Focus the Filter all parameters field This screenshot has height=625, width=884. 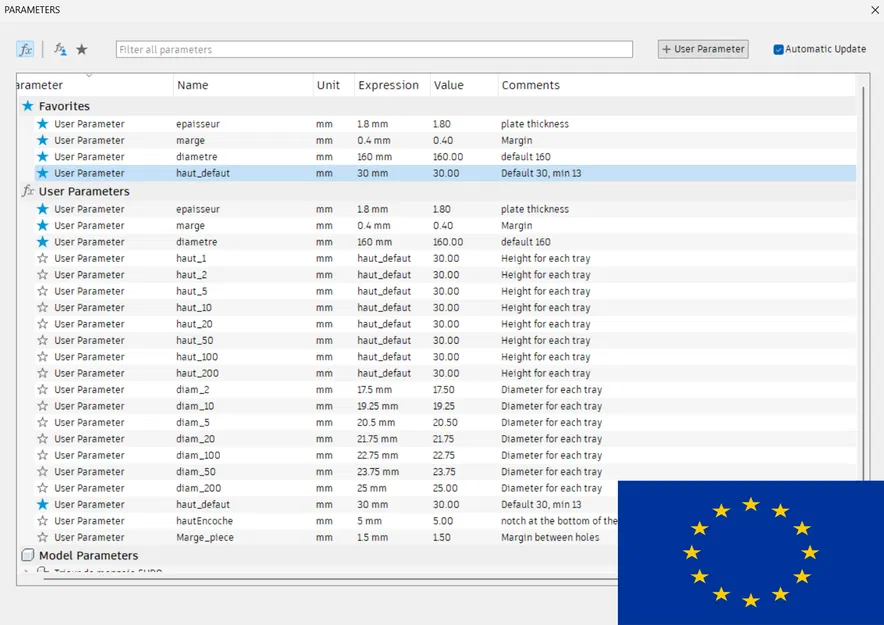coord(374,50)
